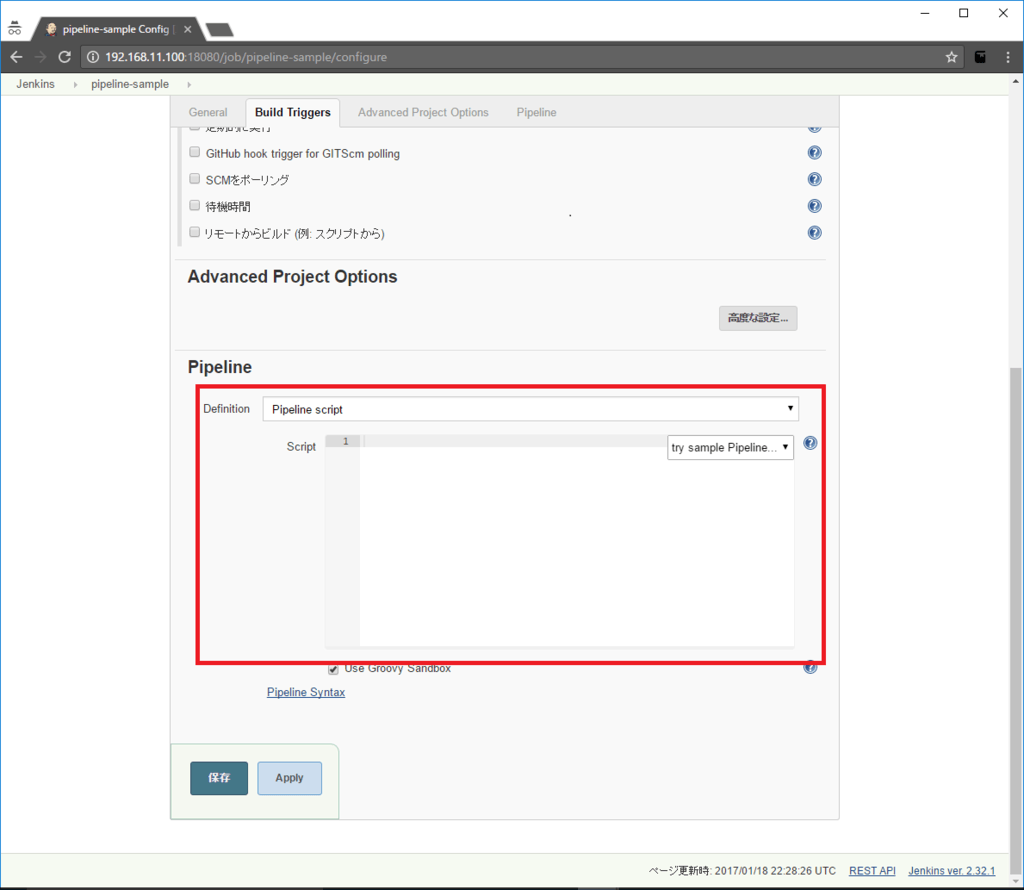The width and height of the screenshot is (1024, 890).
Task: Switch to the General tab
Action: pyautogui.click(x=208, y=112)
